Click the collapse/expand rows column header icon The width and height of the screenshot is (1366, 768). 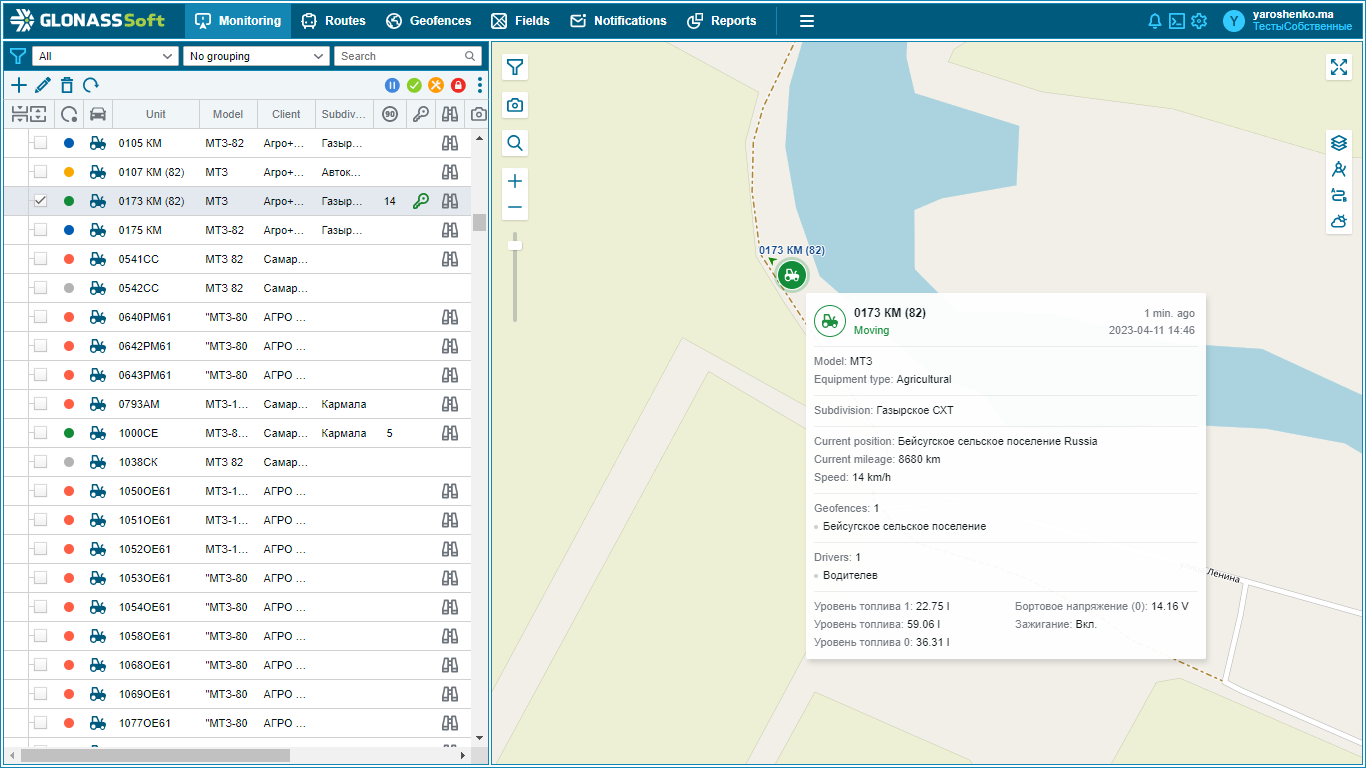[29, 114]
